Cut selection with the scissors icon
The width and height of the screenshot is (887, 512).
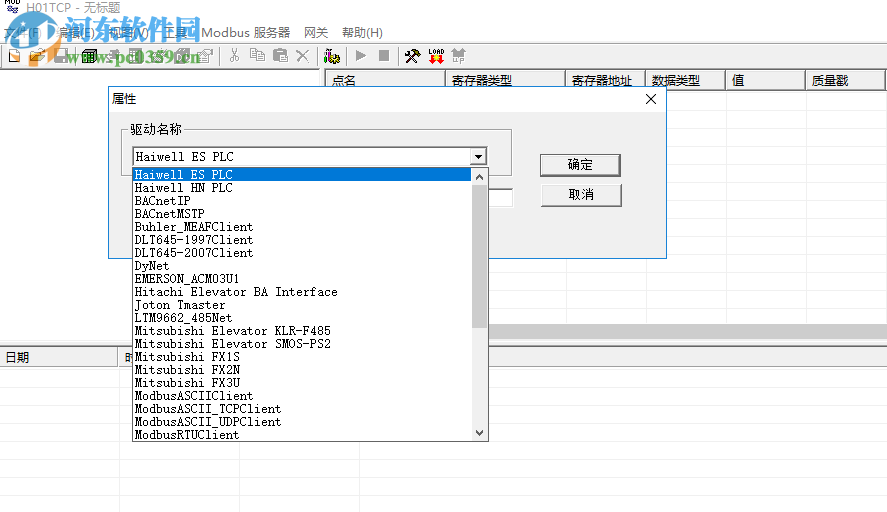pos(234,55)
